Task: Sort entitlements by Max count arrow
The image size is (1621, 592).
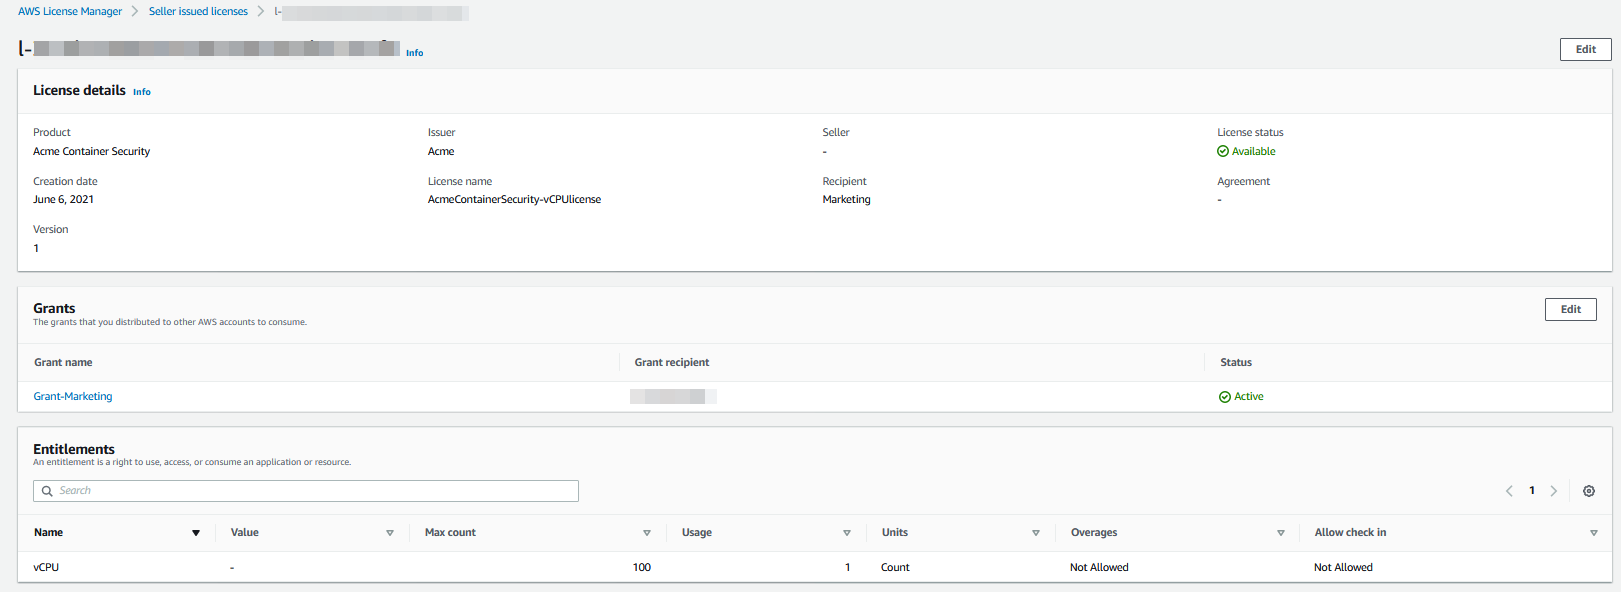Action: coord(647,533)
